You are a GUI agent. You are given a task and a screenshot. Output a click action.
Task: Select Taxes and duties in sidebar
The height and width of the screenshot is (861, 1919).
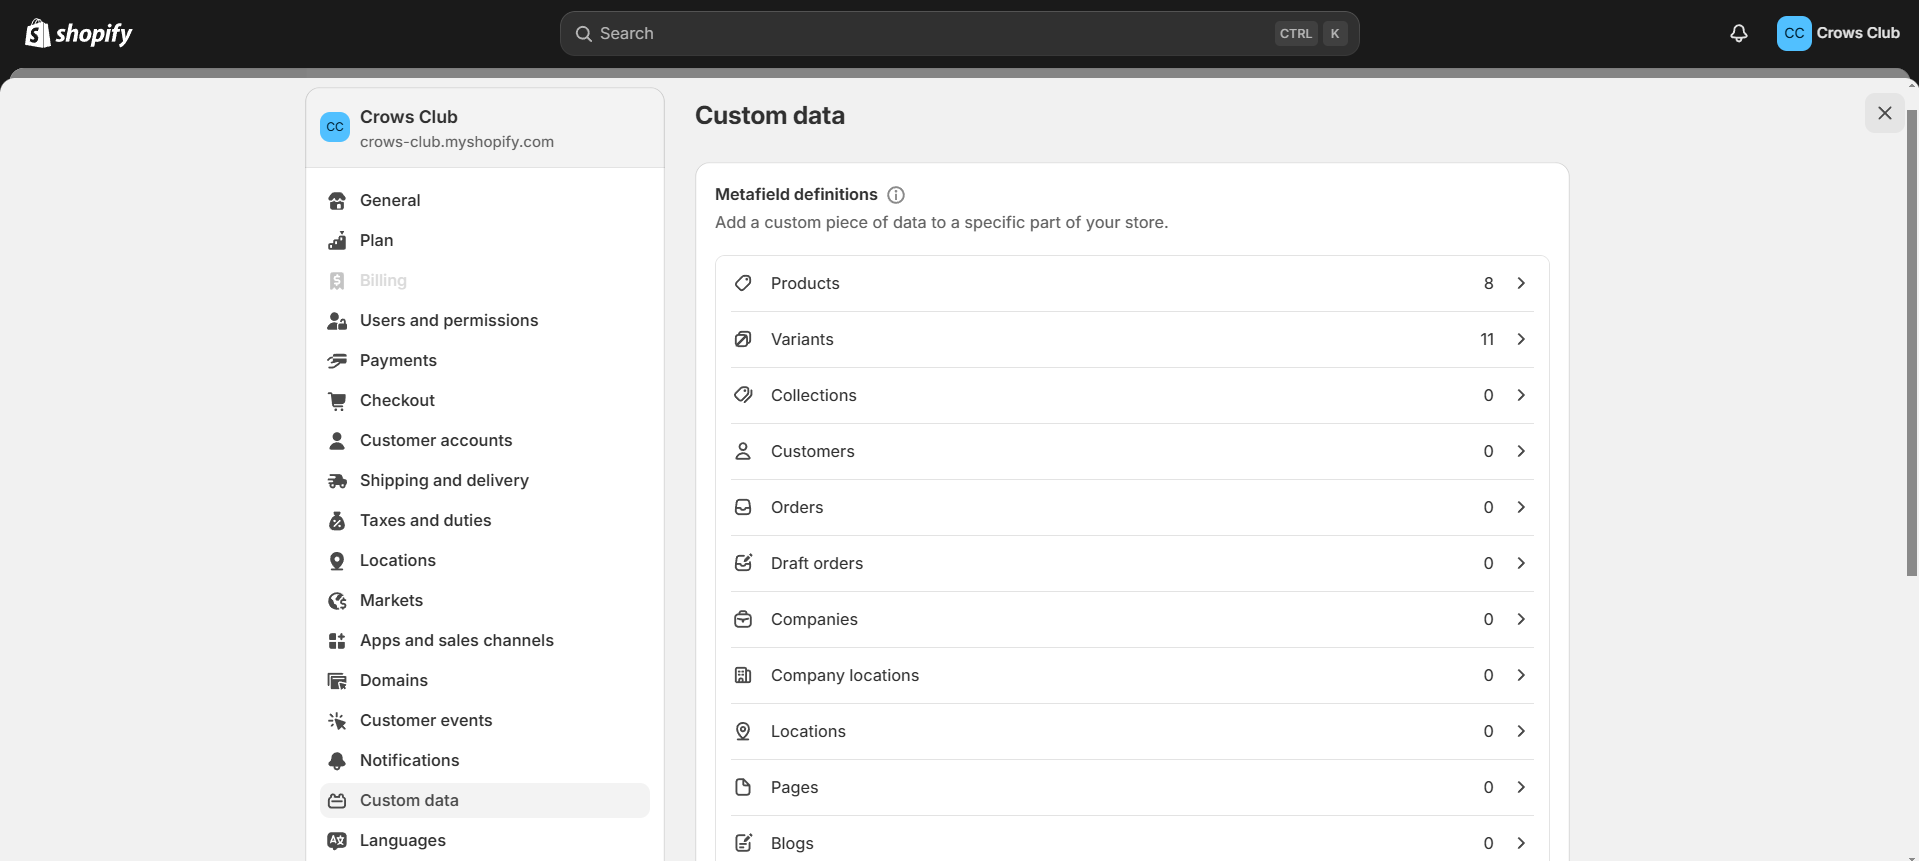485,520
